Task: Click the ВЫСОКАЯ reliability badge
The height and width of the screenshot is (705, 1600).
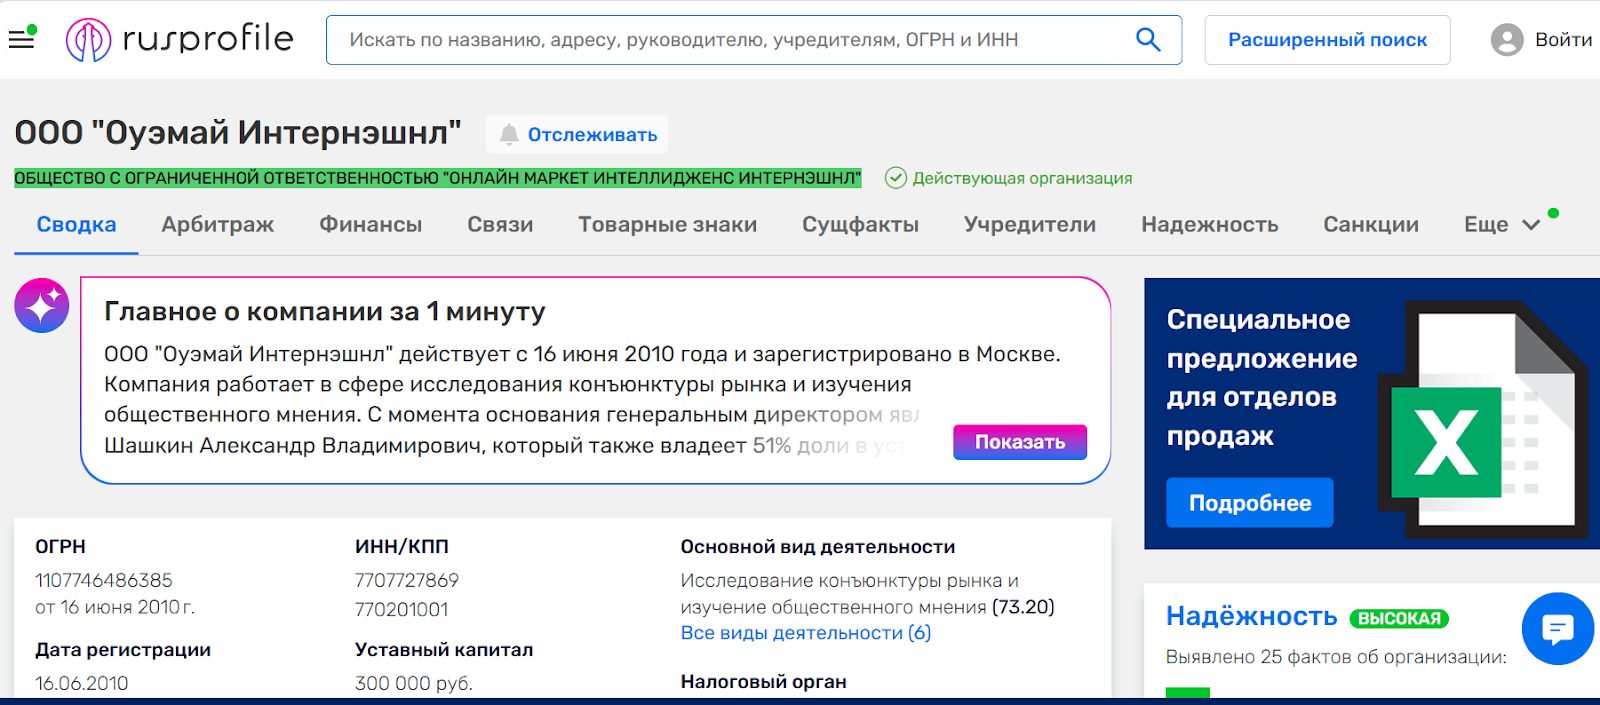Action: tap(1399, 618)
